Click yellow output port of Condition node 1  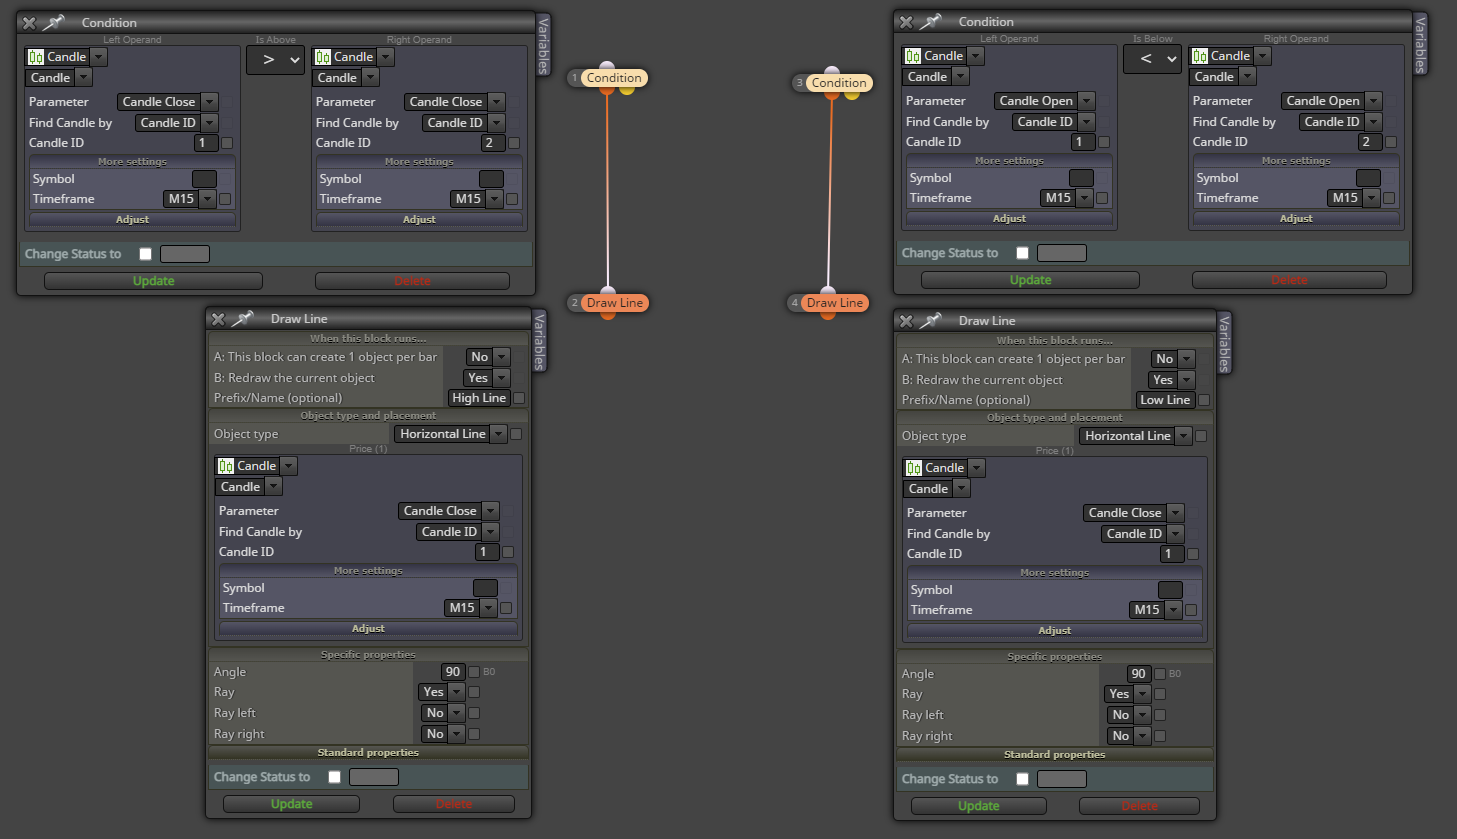pos(627,91)
